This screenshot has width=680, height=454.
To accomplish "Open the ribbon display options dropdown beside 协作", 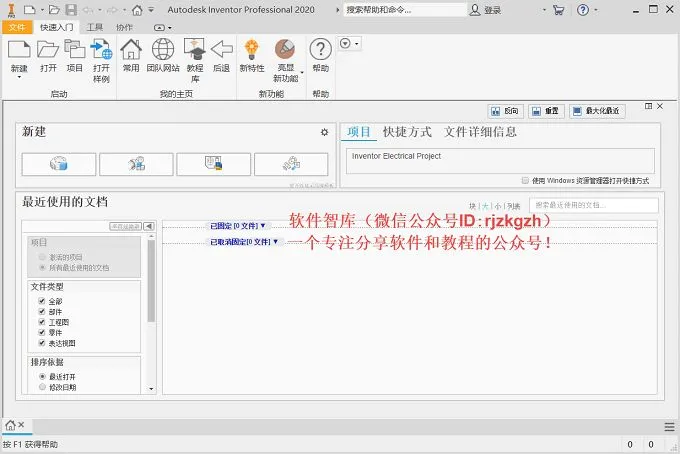I will [162, 27].
